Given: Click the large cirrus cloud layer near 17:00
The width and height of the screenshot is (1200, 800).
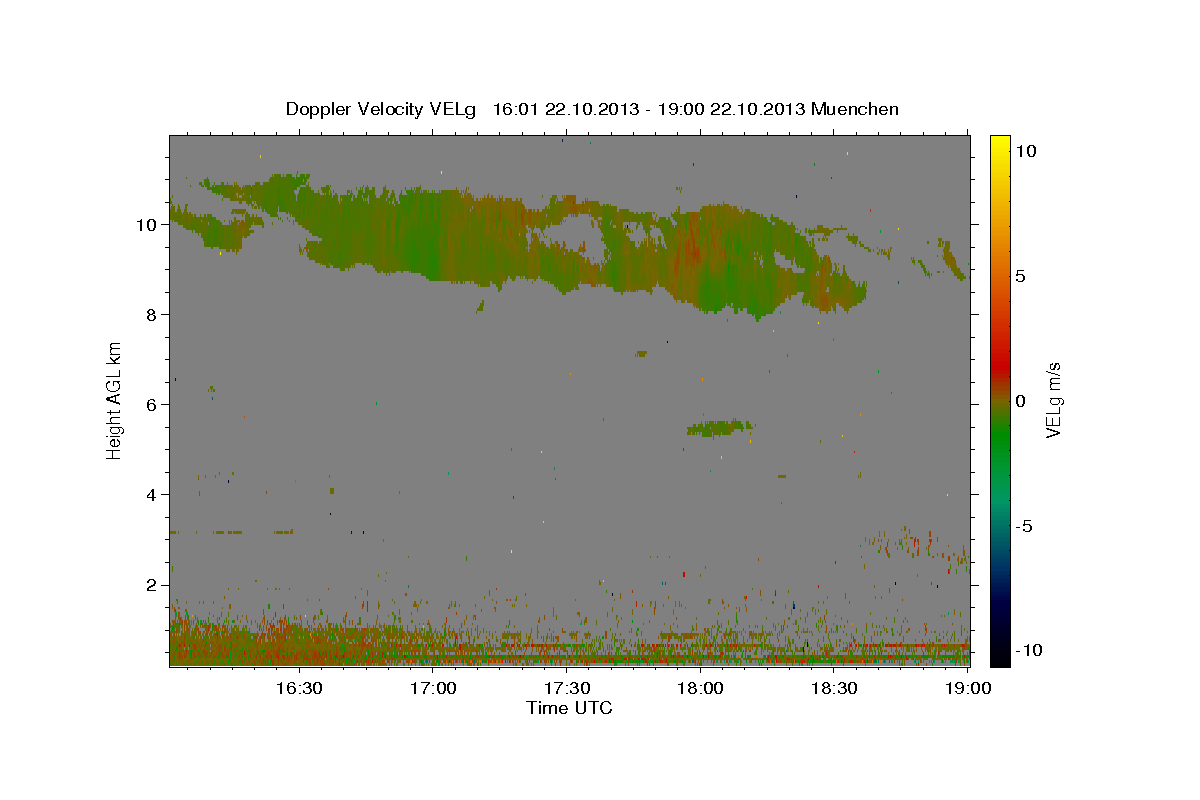Looking at the screenshot, I should point(430,235).
